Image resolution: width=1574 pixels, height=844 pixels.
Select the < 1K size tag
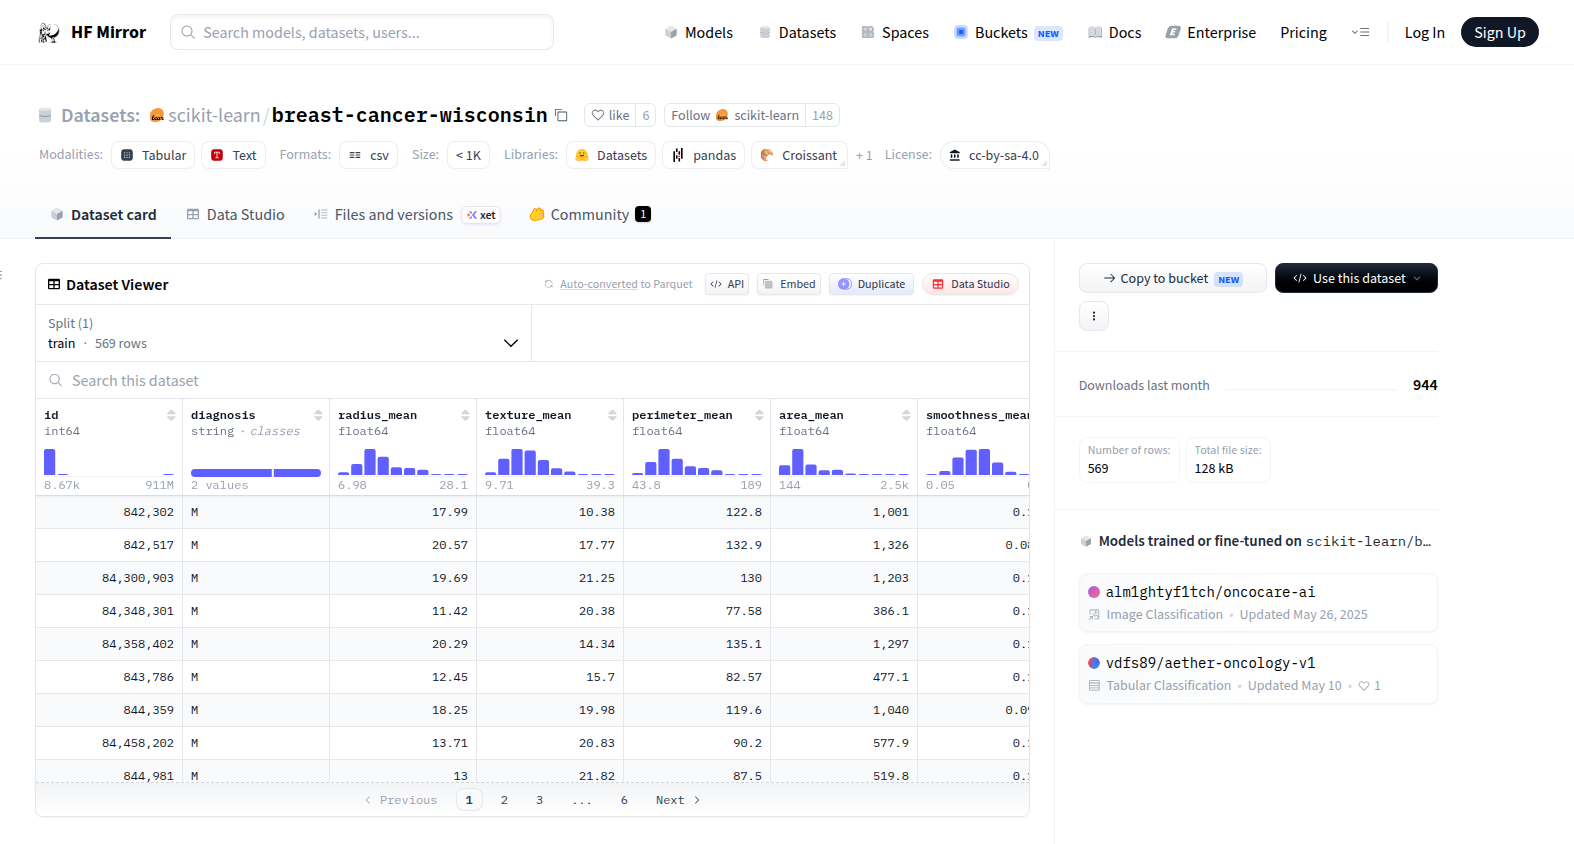[468, 155]
